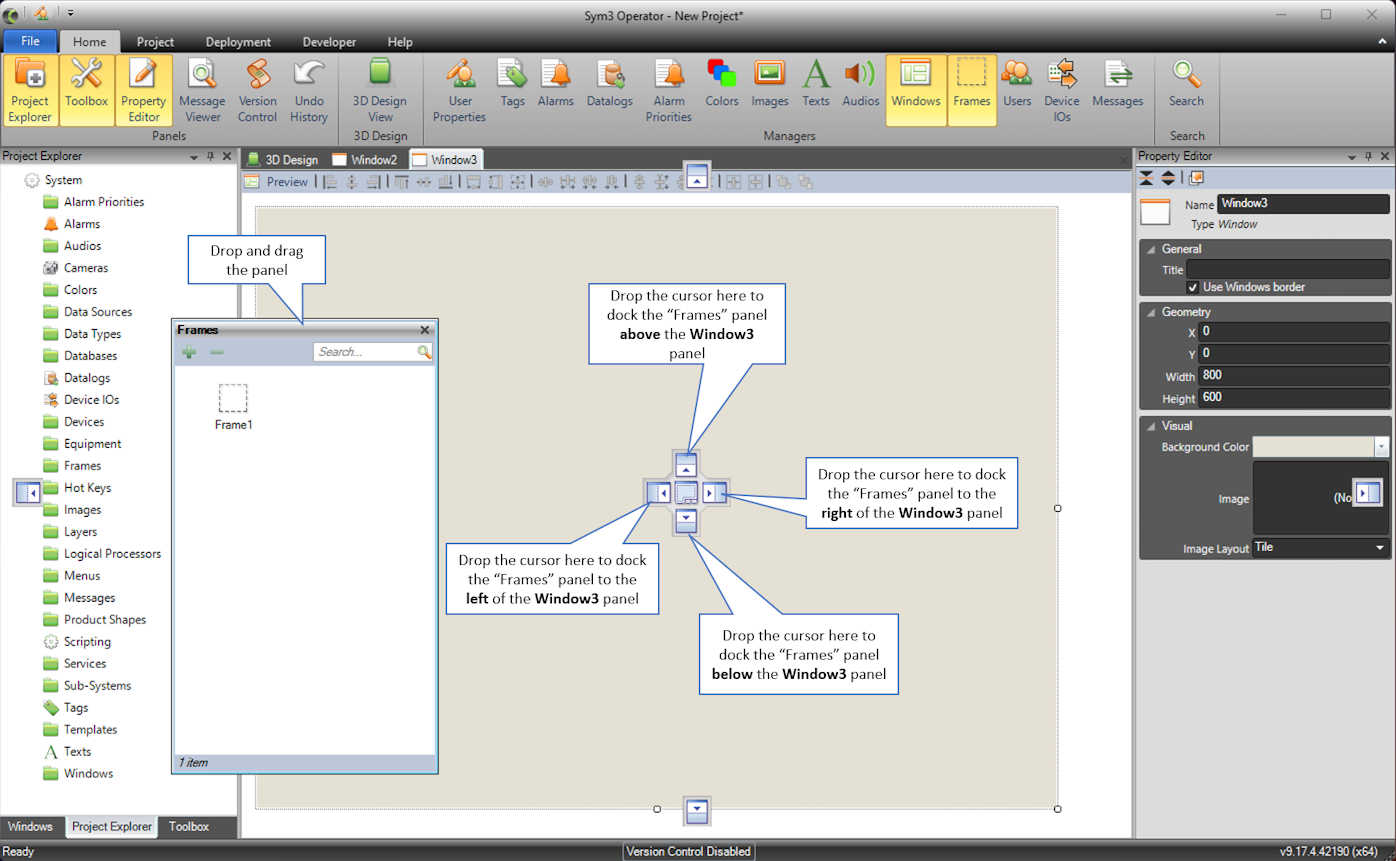Open the Datalogs manager in the ribbon
Image resolution: width=1396 pixels, height=861 pixels.
pos(610,84)
